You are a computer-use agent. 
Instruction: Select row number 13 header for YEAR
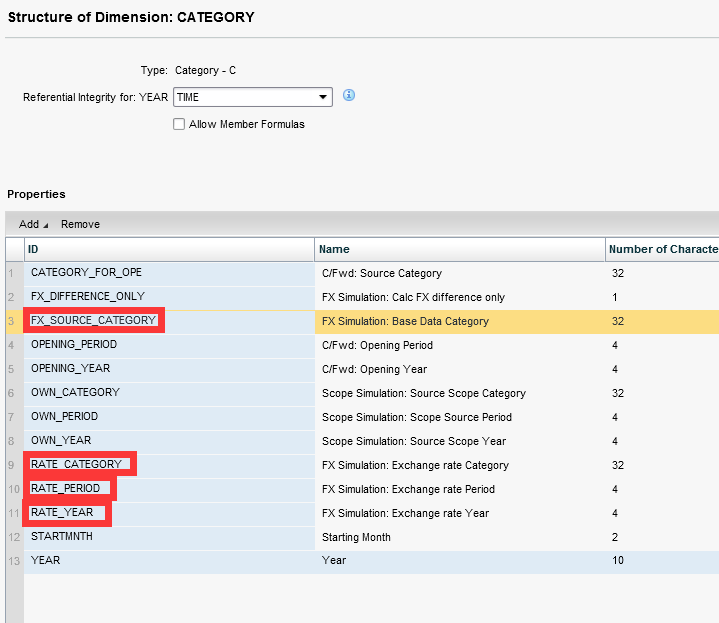pos(13,561)
